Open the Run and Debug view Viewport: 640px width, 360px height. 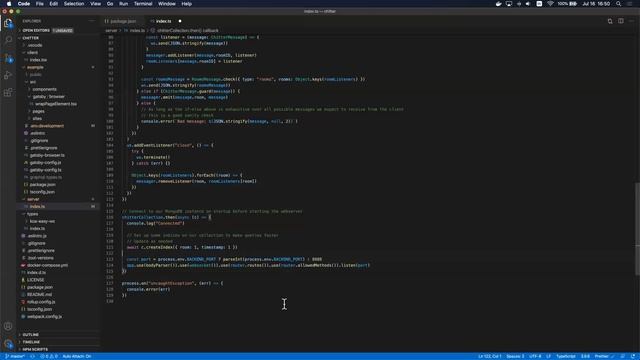8,76
